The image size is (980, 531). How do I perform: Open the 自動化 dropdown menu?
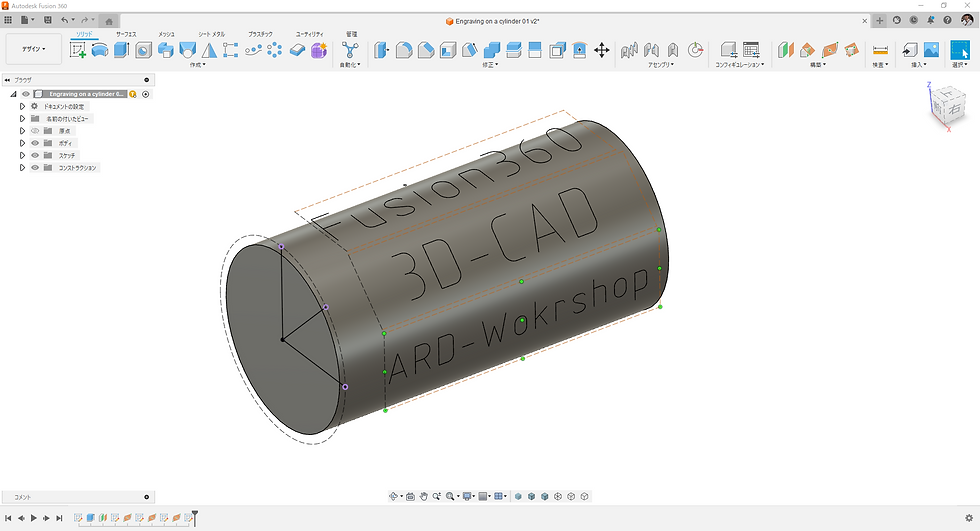click(x=350, y=65)
